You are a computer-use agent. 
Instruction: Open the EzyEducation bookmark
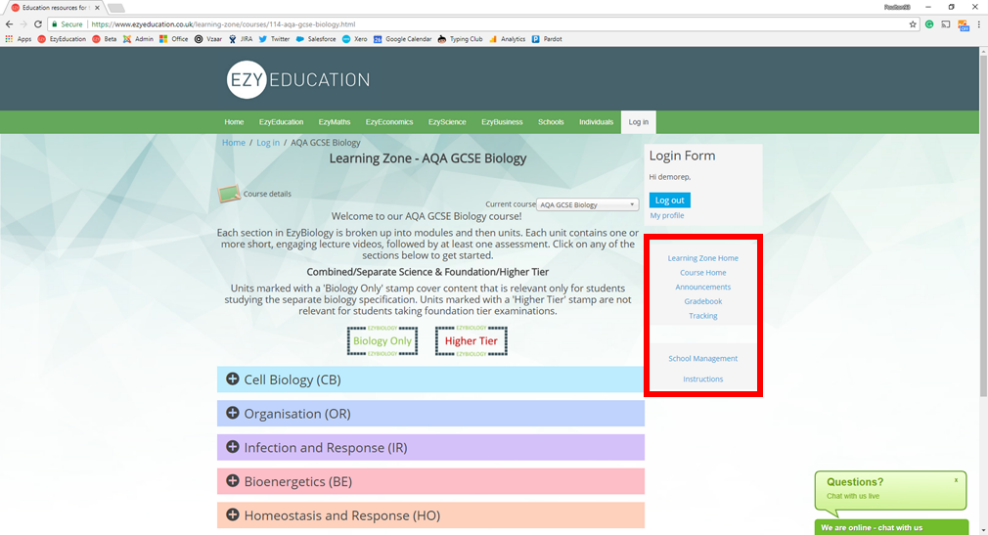[x=61, y=39]
